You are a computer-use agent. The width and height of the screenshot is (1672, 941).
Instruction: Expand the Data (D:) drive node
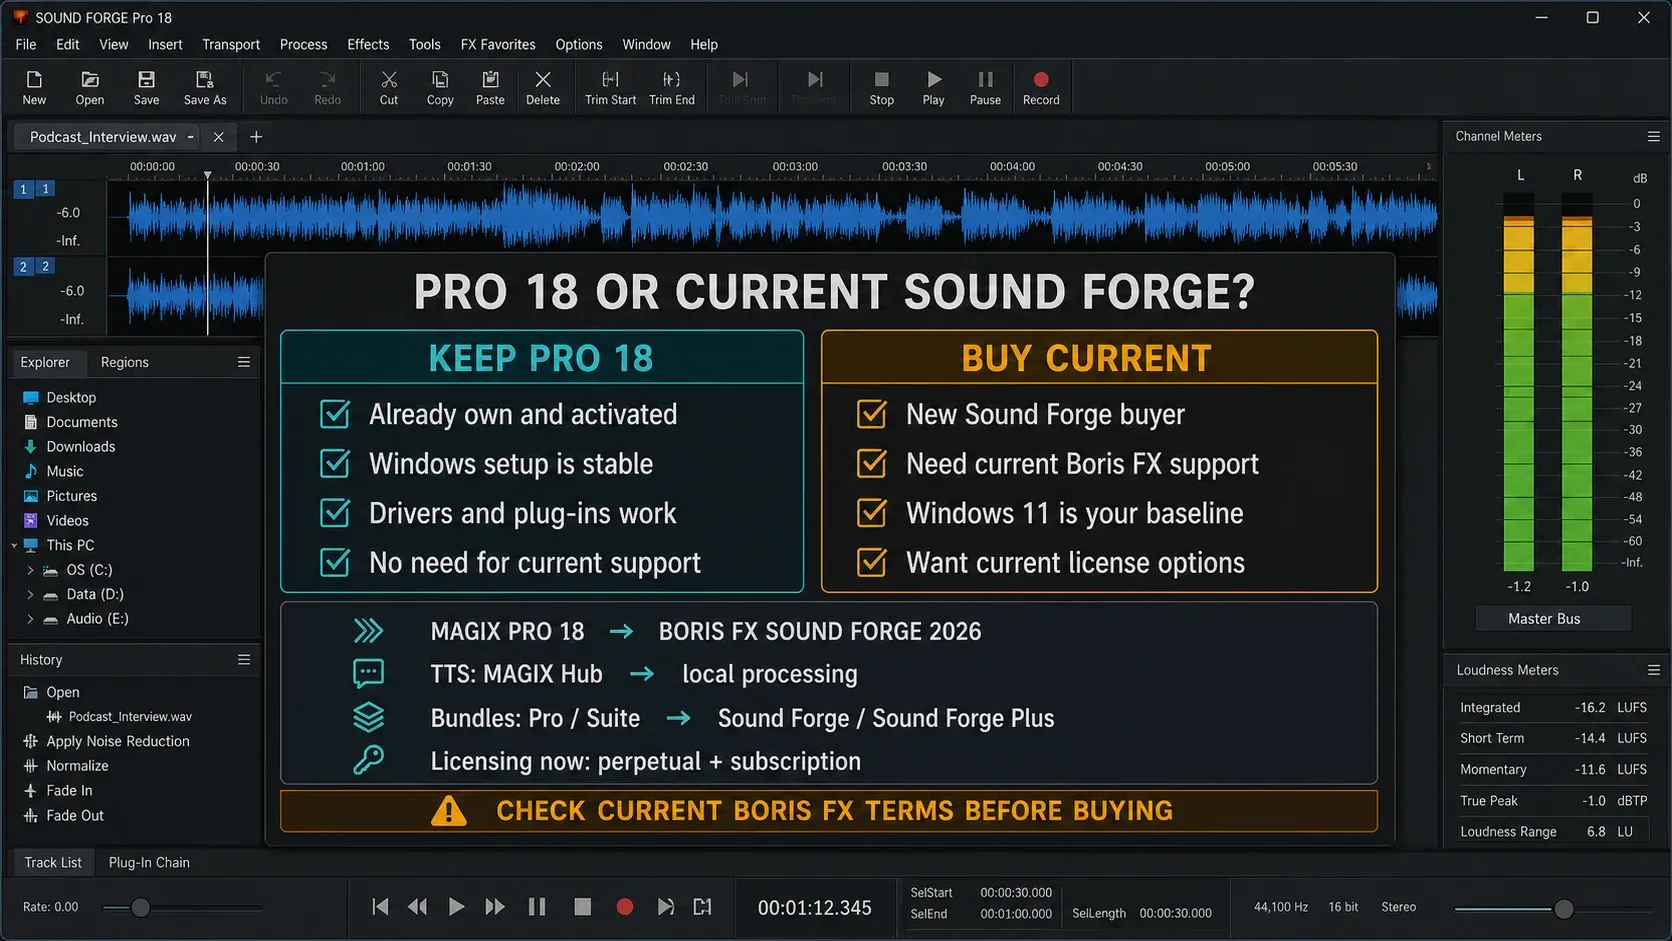click(30, 594)
